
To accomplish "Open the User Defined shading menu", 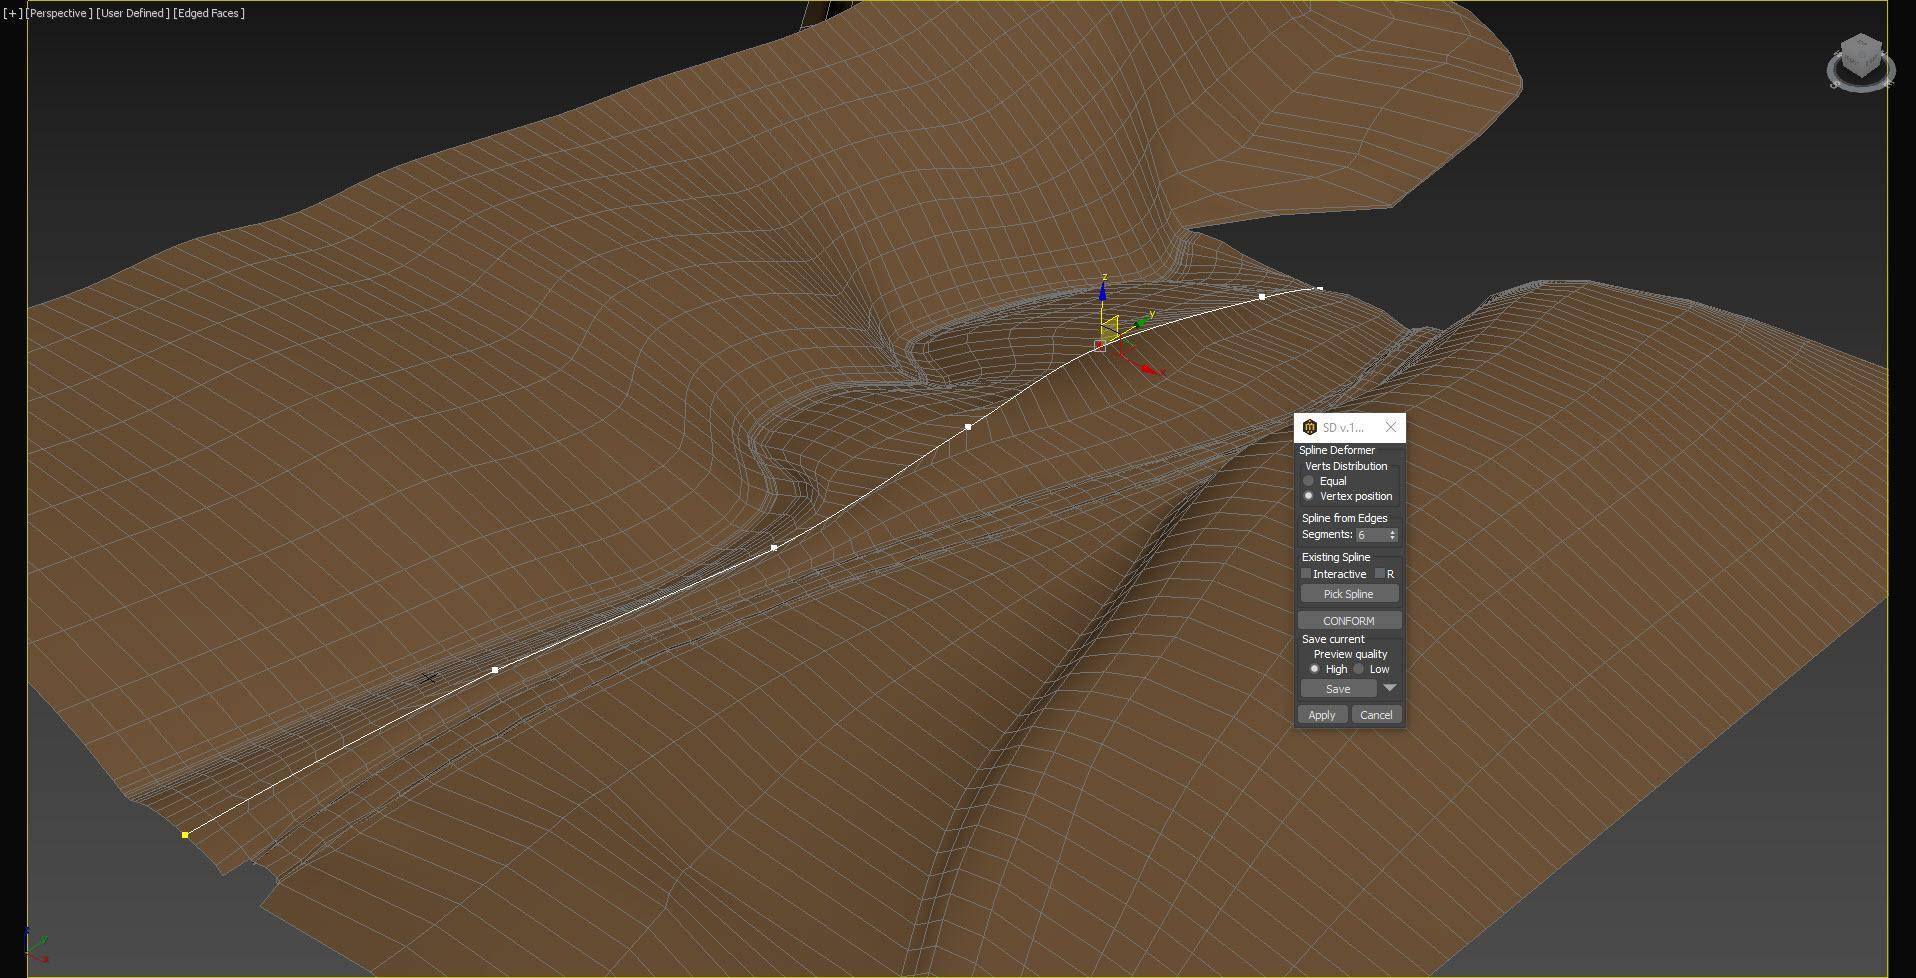I will pyautogui.click(x=133, y=13).
